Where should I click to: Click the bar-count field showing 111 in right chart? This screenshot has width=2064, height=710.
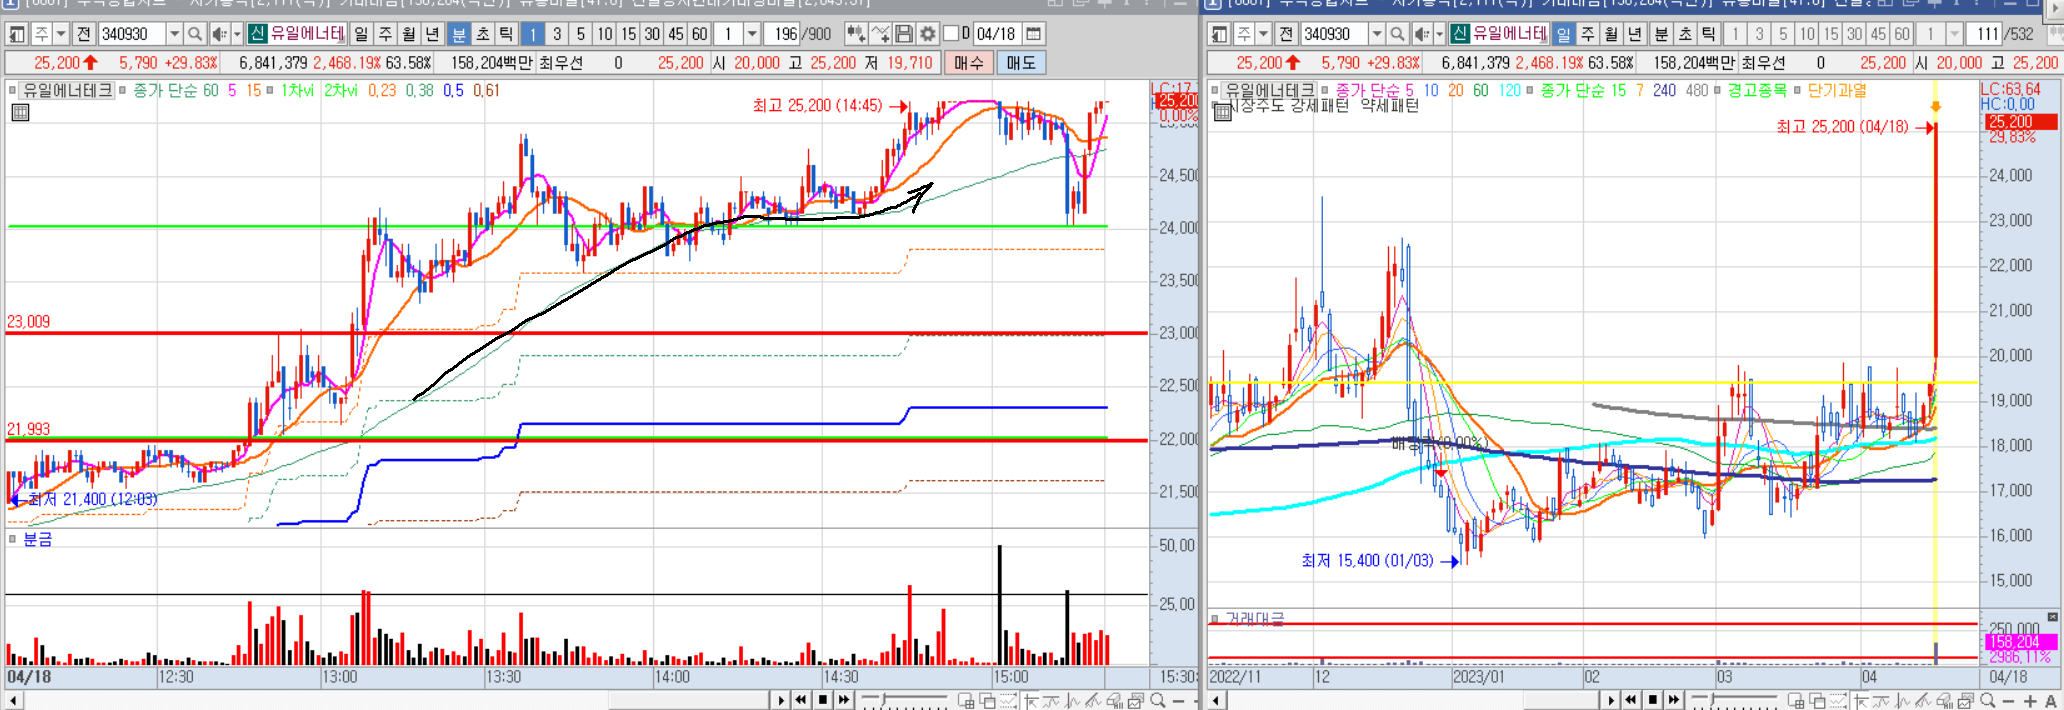(1984, 34)
